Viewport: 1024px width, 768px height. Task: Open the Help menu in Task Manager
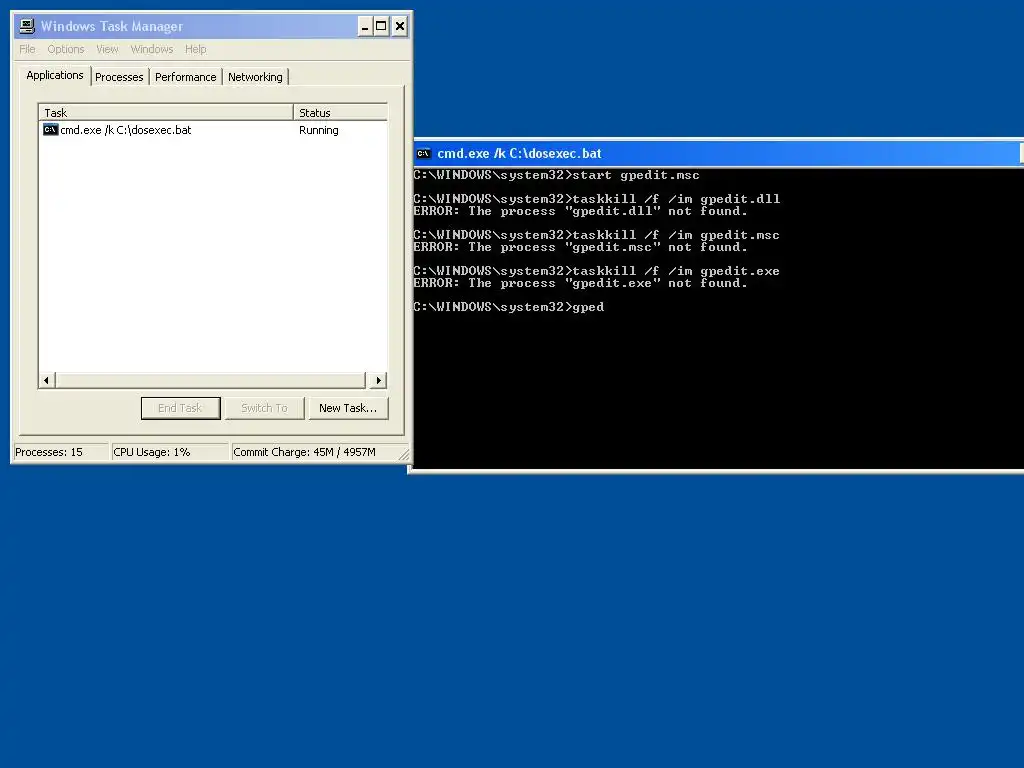[x=195, y=49]
